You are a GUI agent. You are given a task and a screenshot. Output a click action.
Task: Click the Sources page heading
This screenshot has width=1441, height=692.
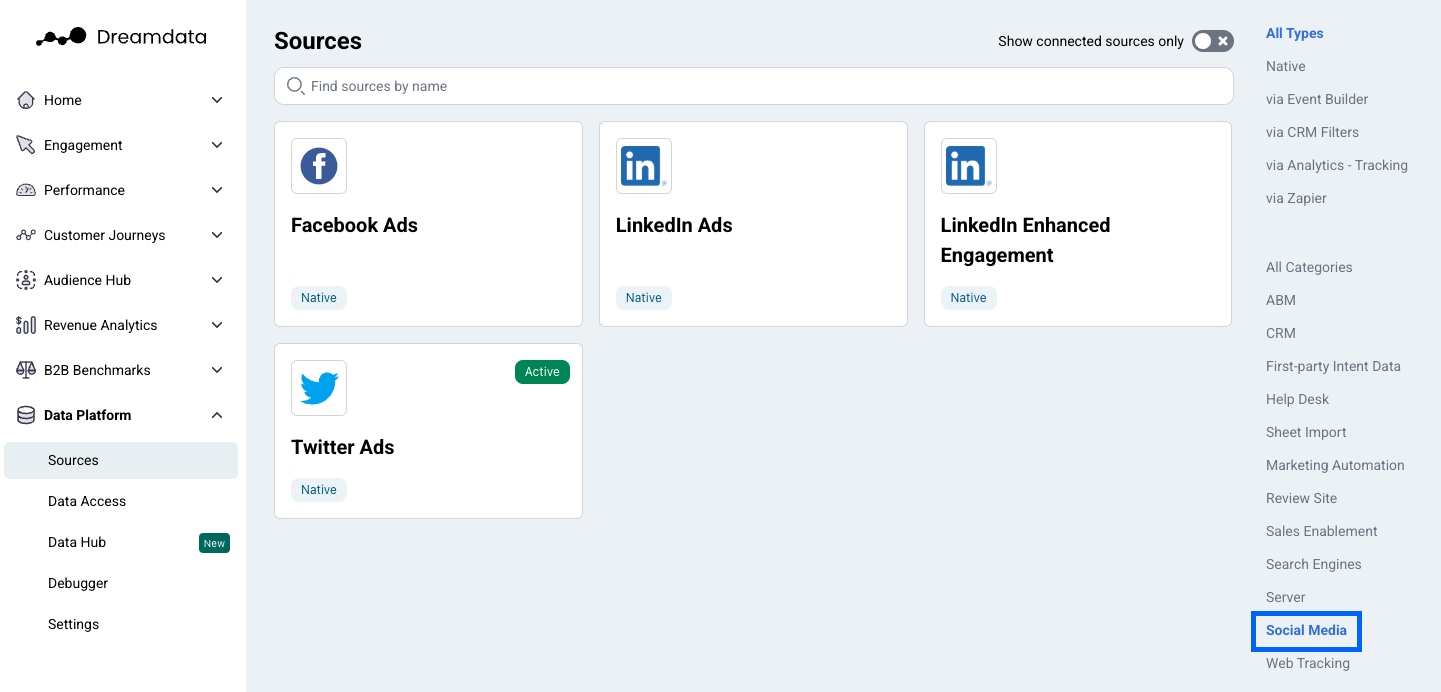pyautogui.click(x=318, y=41)
